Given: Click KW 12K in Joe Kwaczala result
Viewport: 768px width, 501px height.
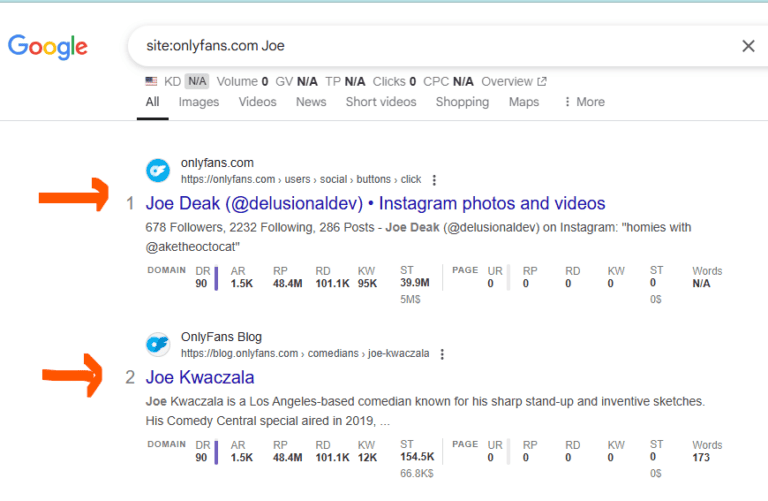Looking at the screenshot, I should [367, 457].
